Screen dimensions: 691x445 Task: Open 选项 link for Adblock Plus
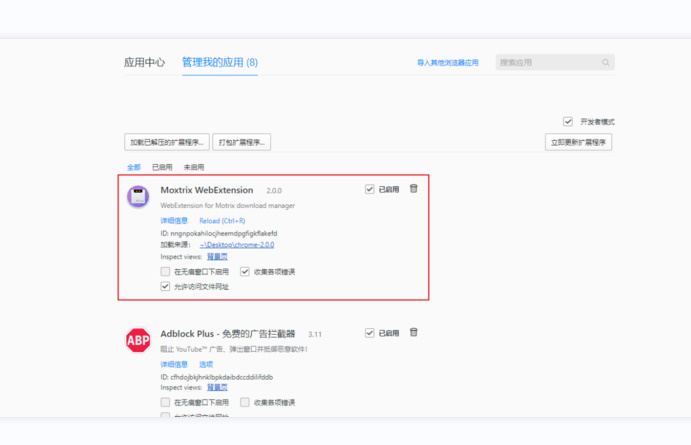(206, 364)
